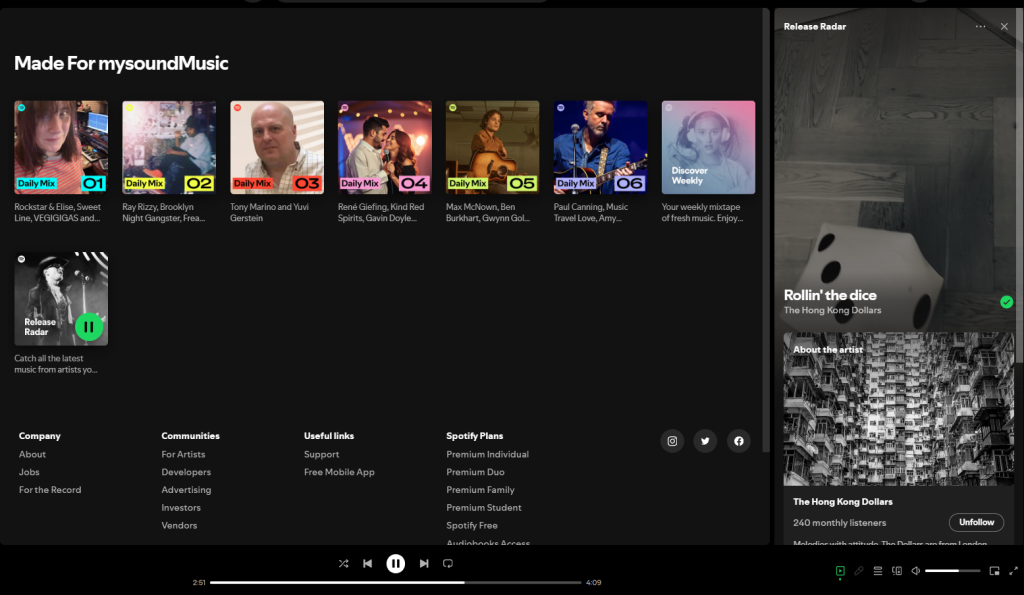
Task: Click 'Ray Rizzy, Brooklyn Night Gangster' description
Action: click(163, 212)
